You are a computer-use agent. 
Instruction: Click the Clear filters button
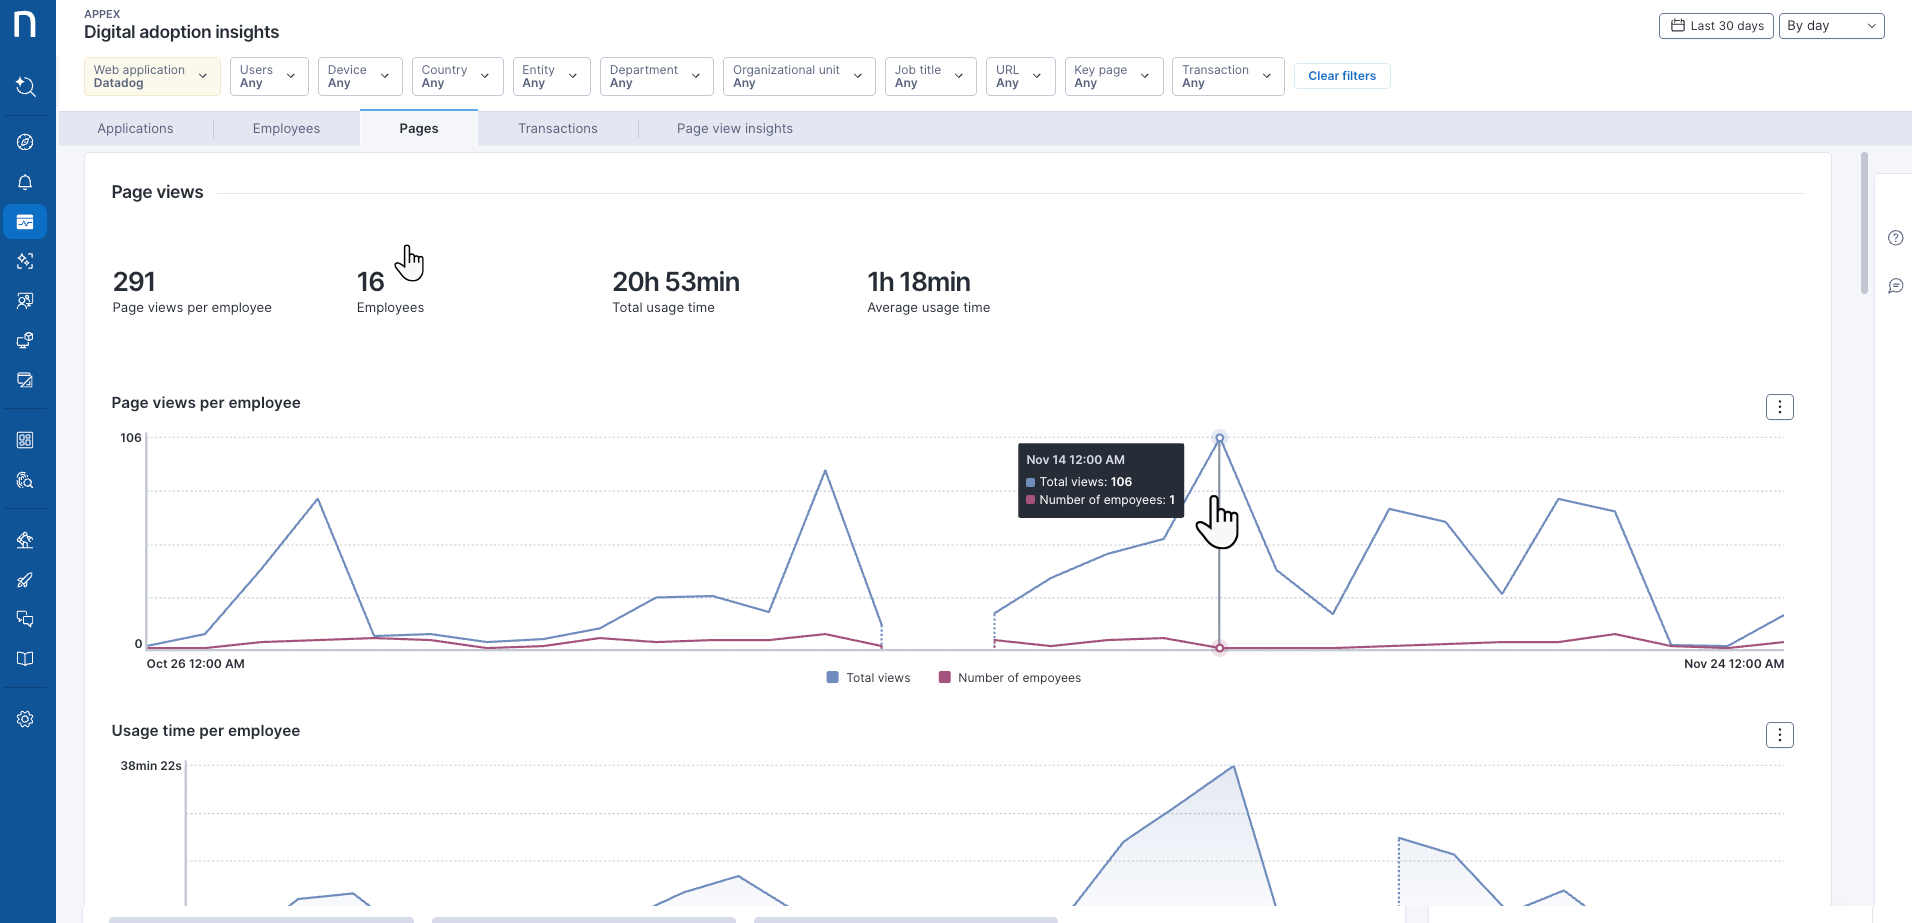click(1341, 76)
